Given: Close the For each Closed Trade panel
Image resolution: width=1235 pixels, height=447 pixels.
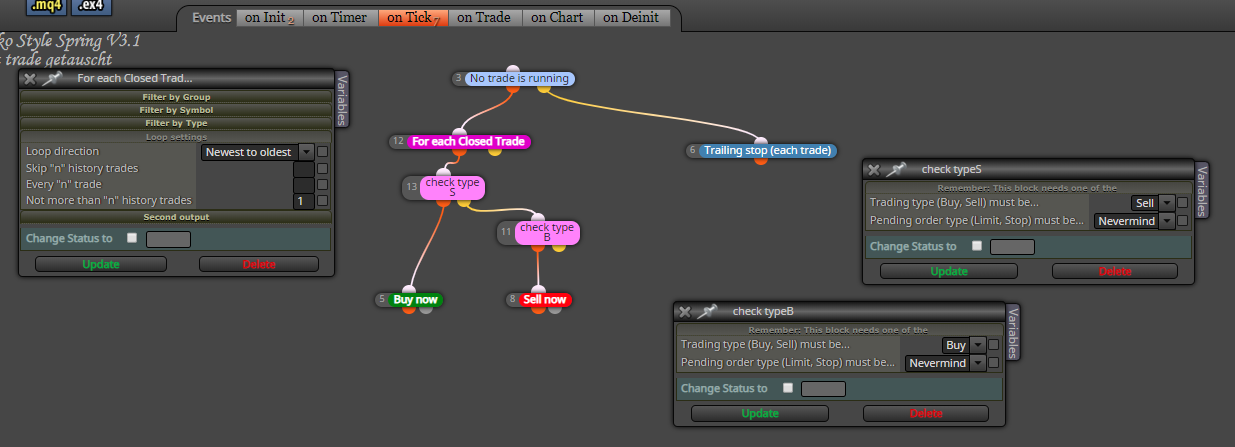Looking at the screenshot, I should pos(29,78).
